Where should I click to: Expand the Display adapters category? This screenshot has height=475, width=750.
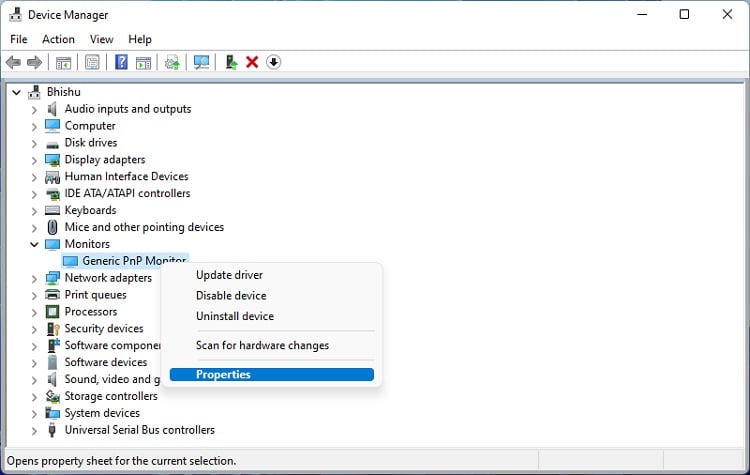point(34,160)
